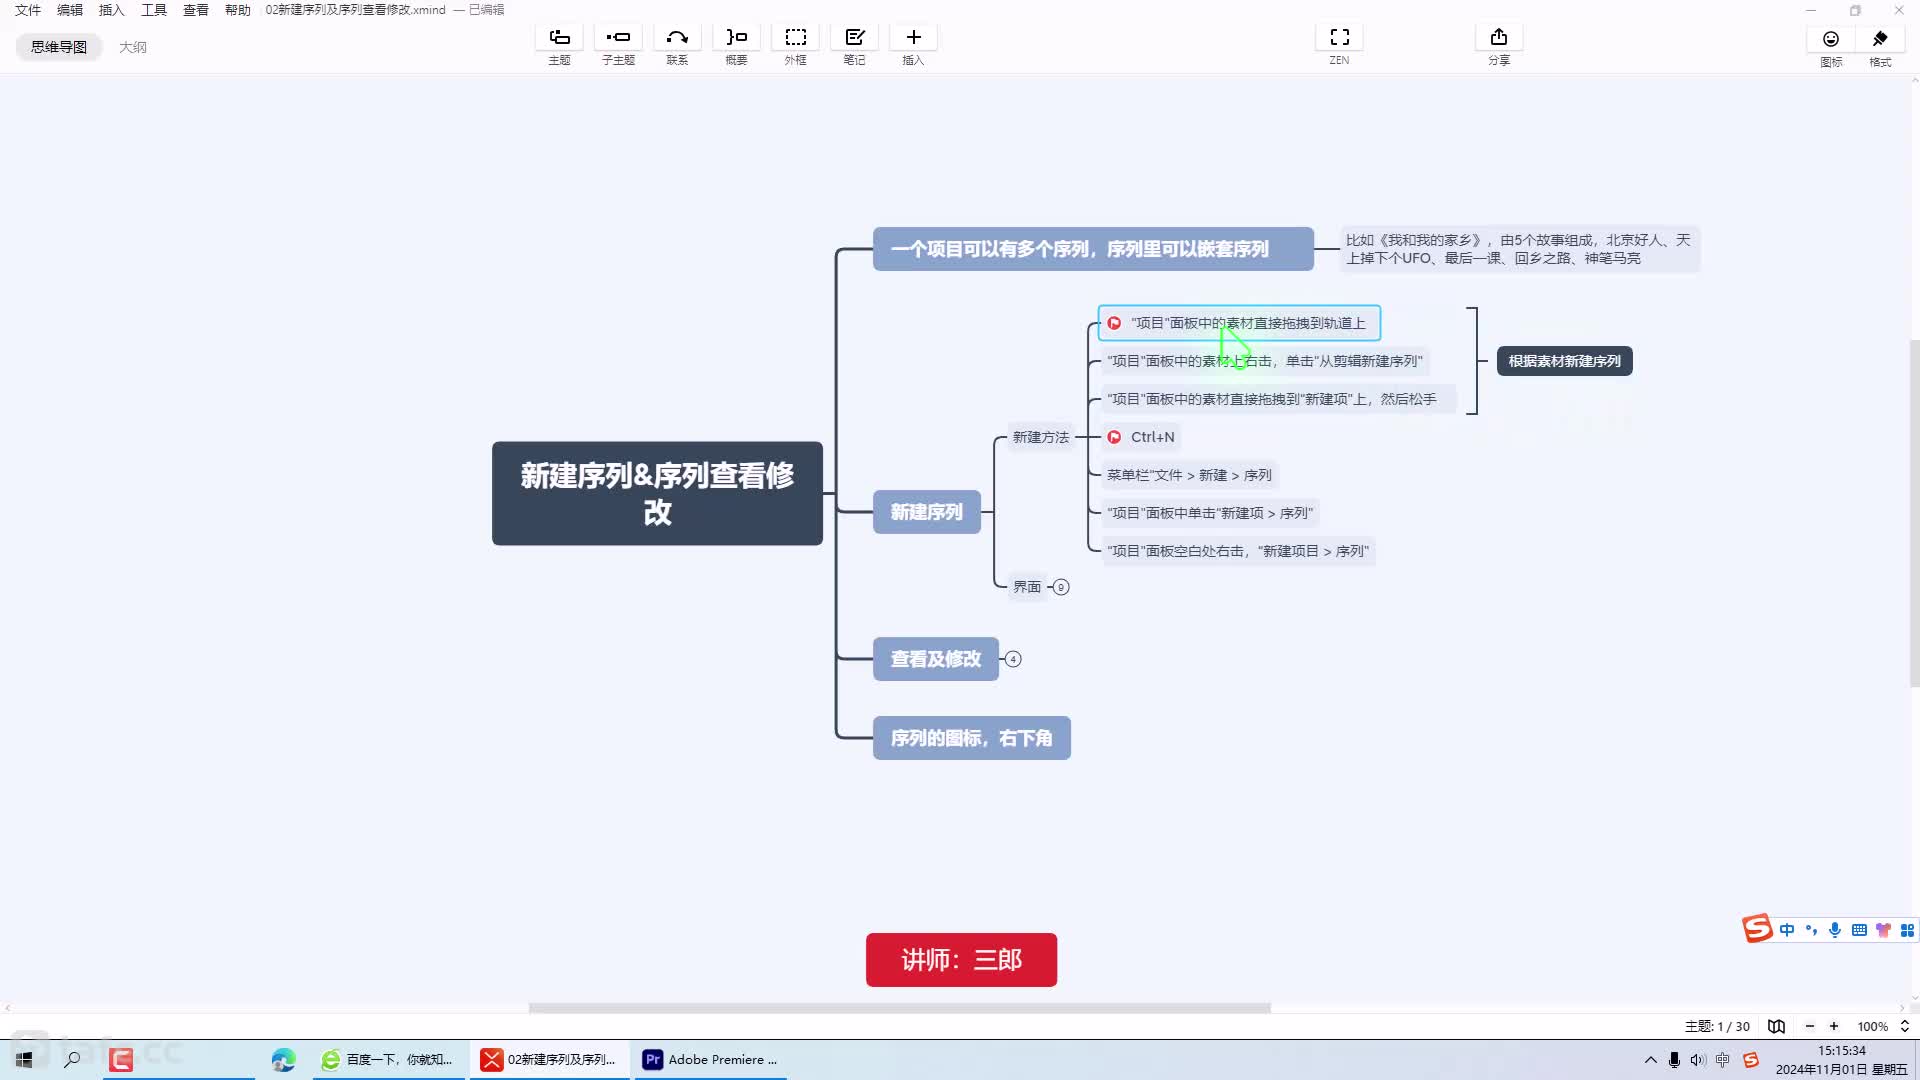
Task: Select the 新建方法 subtopic
Action: (x=1040, y=437)
